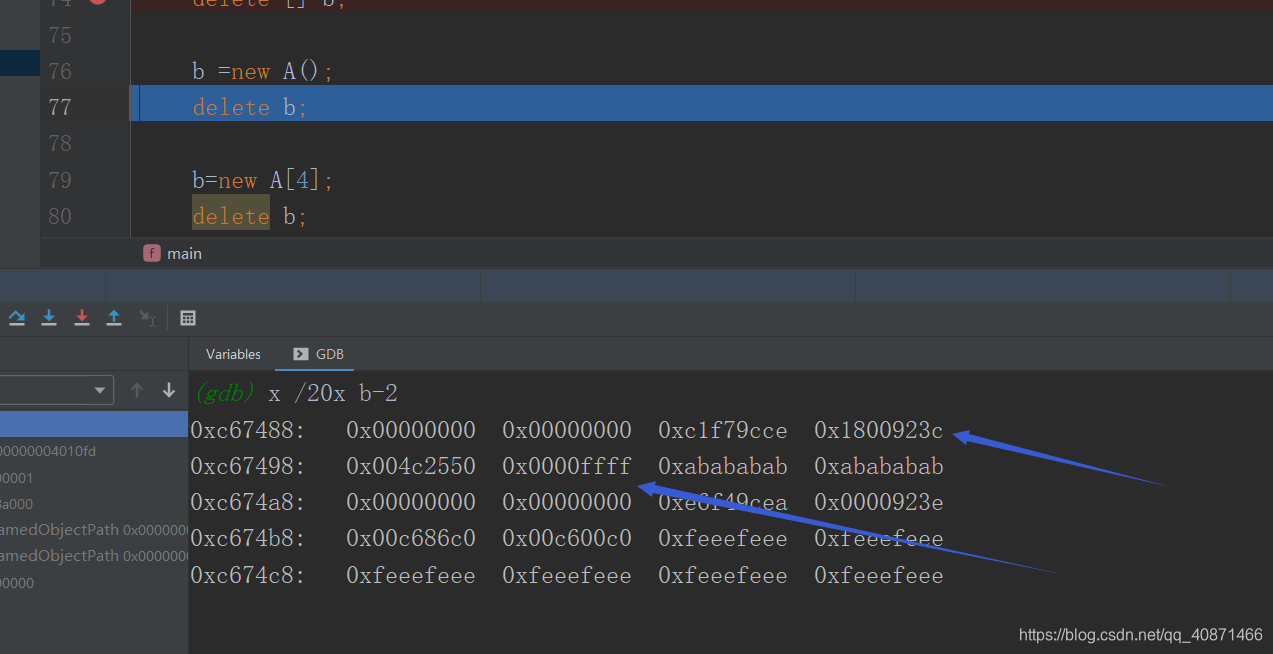Select the highlighted top stack frame
This screenshot has height=654, width=1273.
[94, 424]
